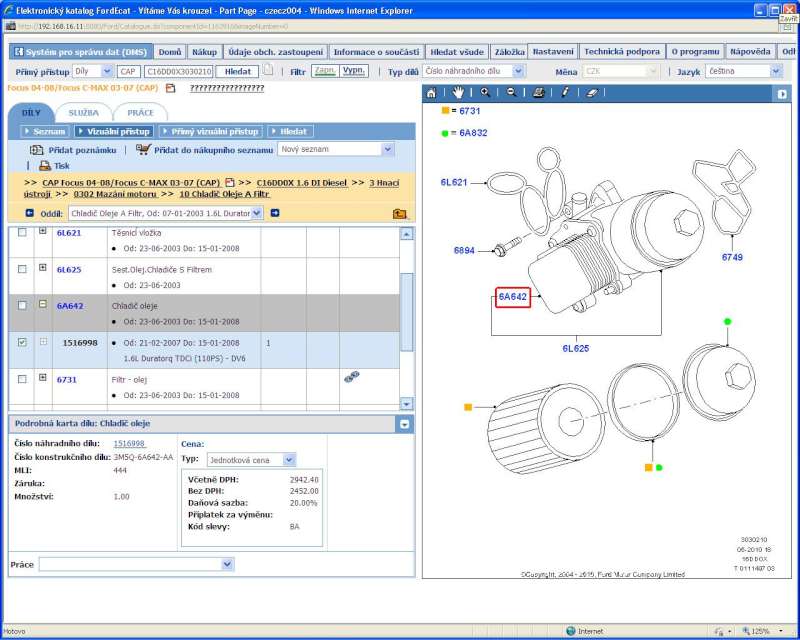The width and height of the screenshot is (800, 640).
Task: Open the Nový seznam shopping list dropdown
Action: click(x=388, y=149)
